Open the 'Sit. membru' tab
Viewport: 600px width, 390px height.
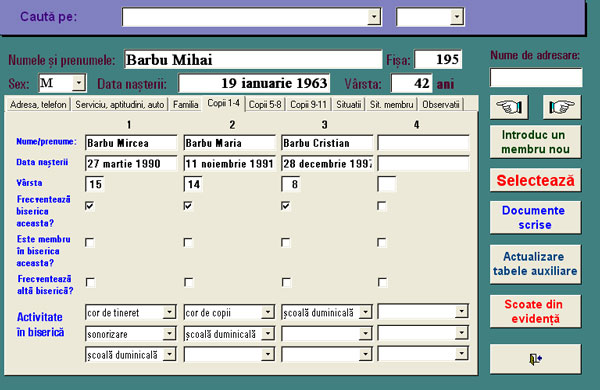[391, 104]
